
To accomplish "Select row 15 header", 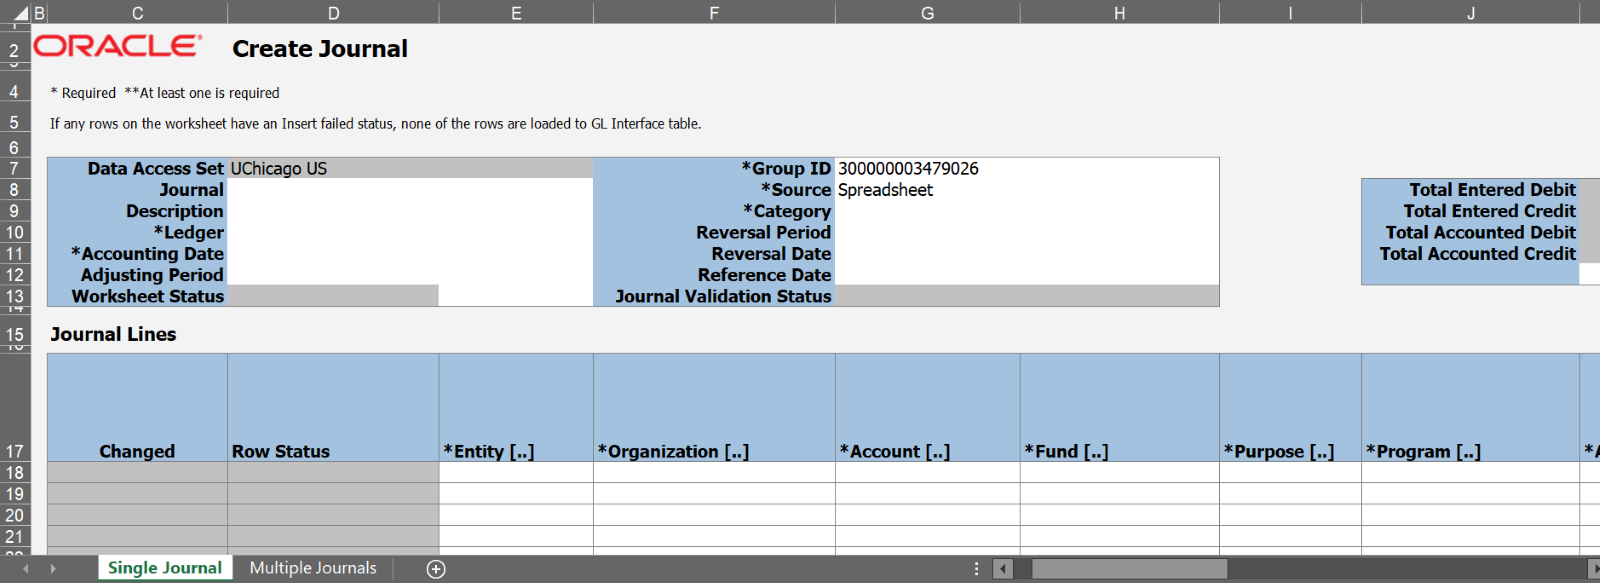I will pos(15,335).
